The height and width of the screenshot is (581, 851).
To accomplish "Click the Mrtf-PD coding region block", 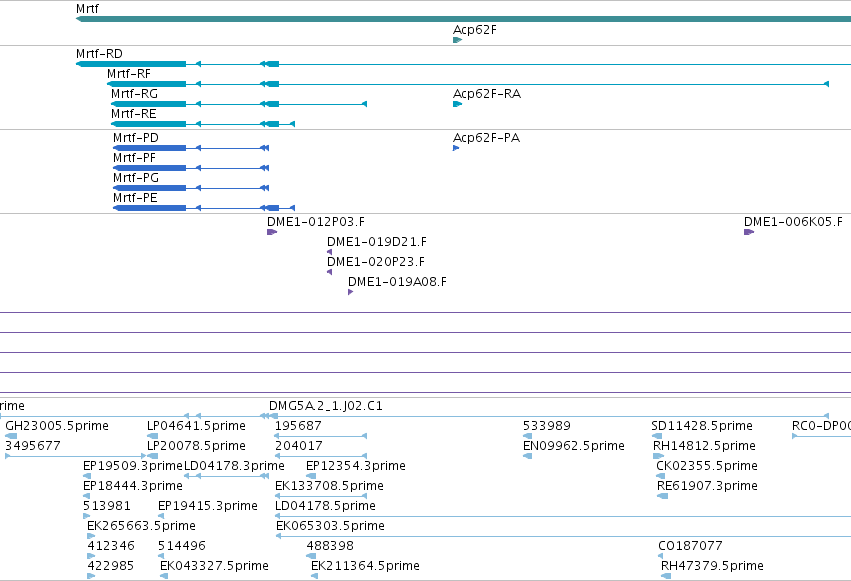I will [x=150, y=148].
